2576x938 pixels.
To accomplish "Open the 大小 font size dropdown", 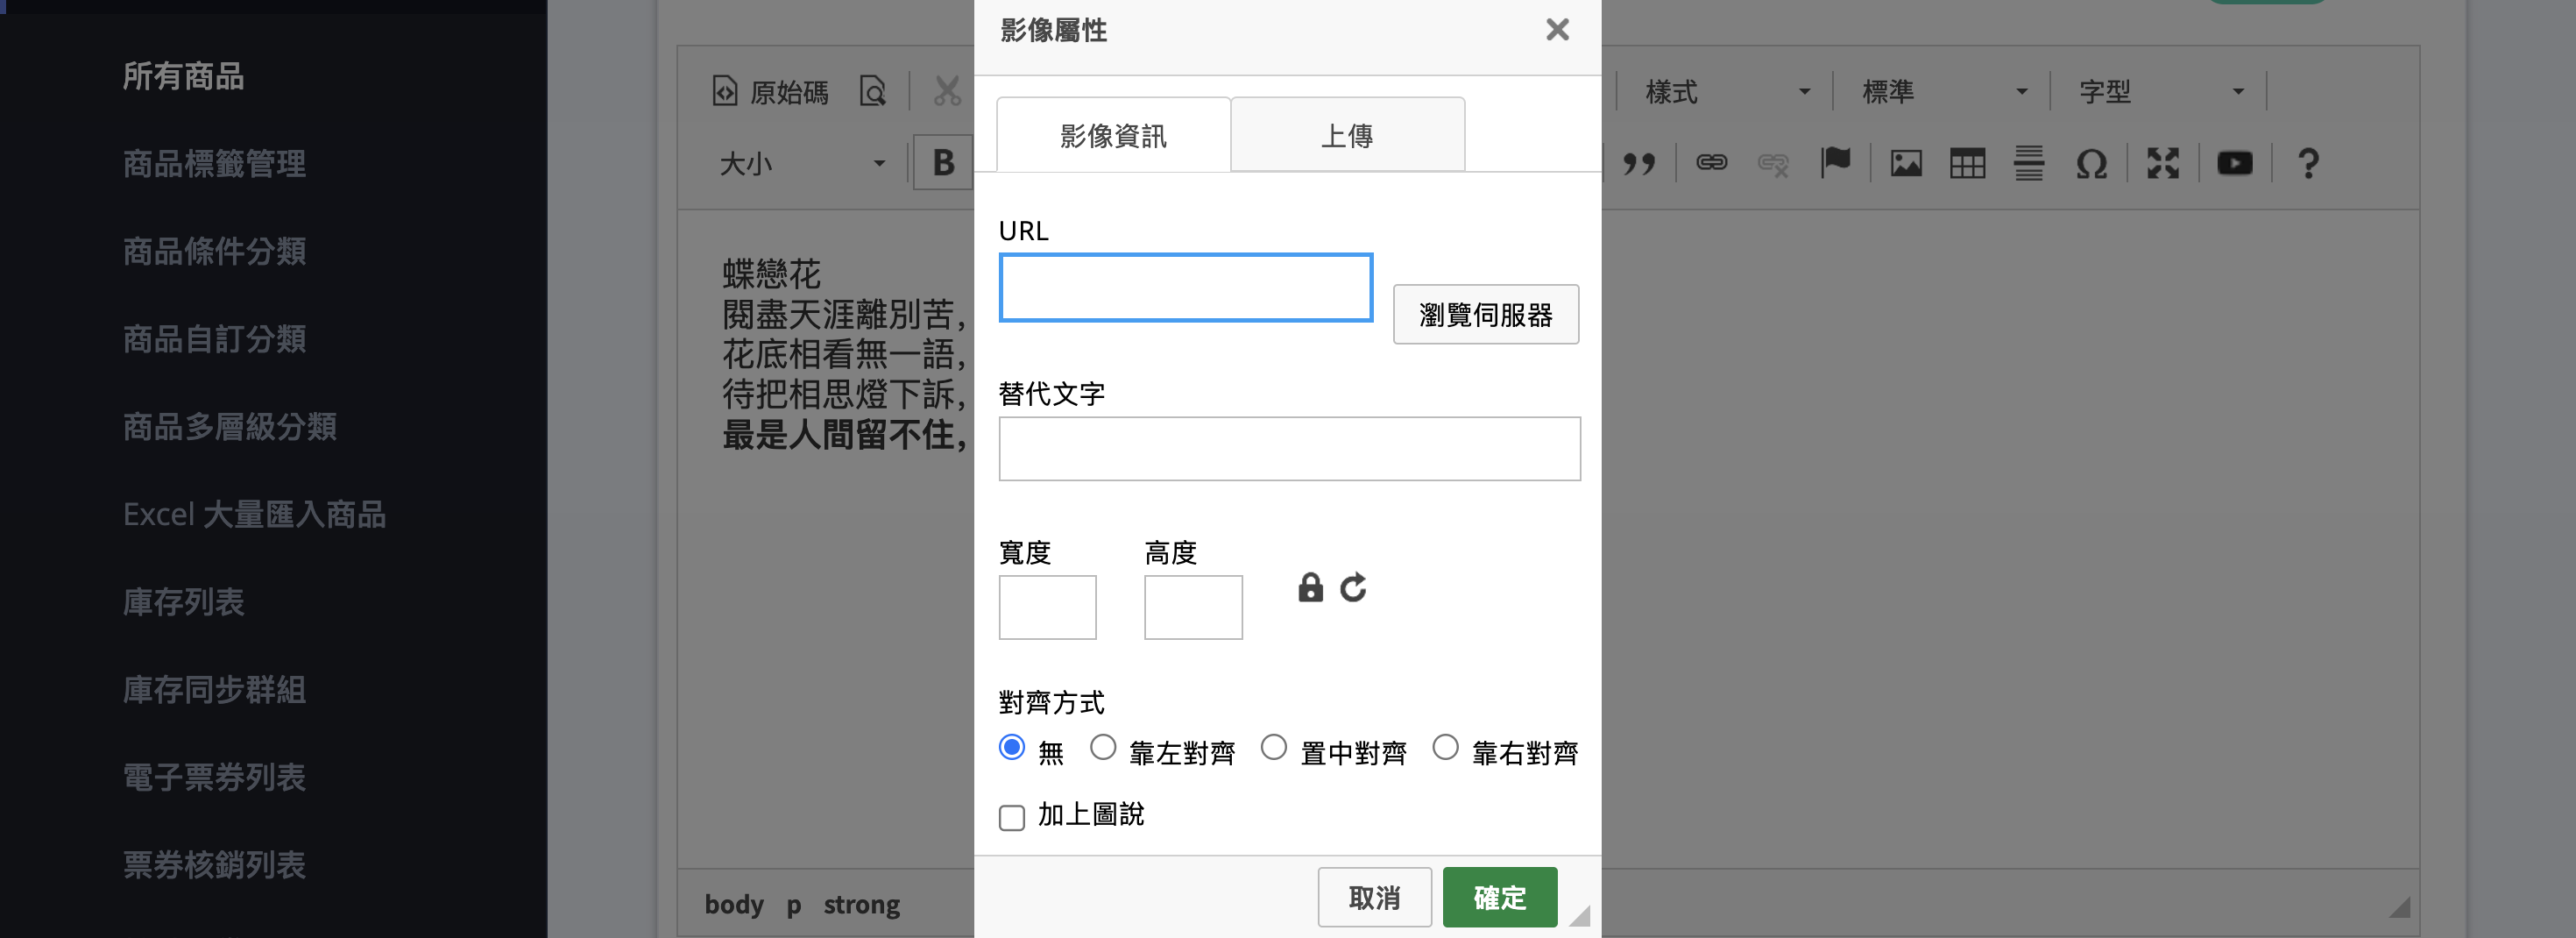I will click(802, 163).
